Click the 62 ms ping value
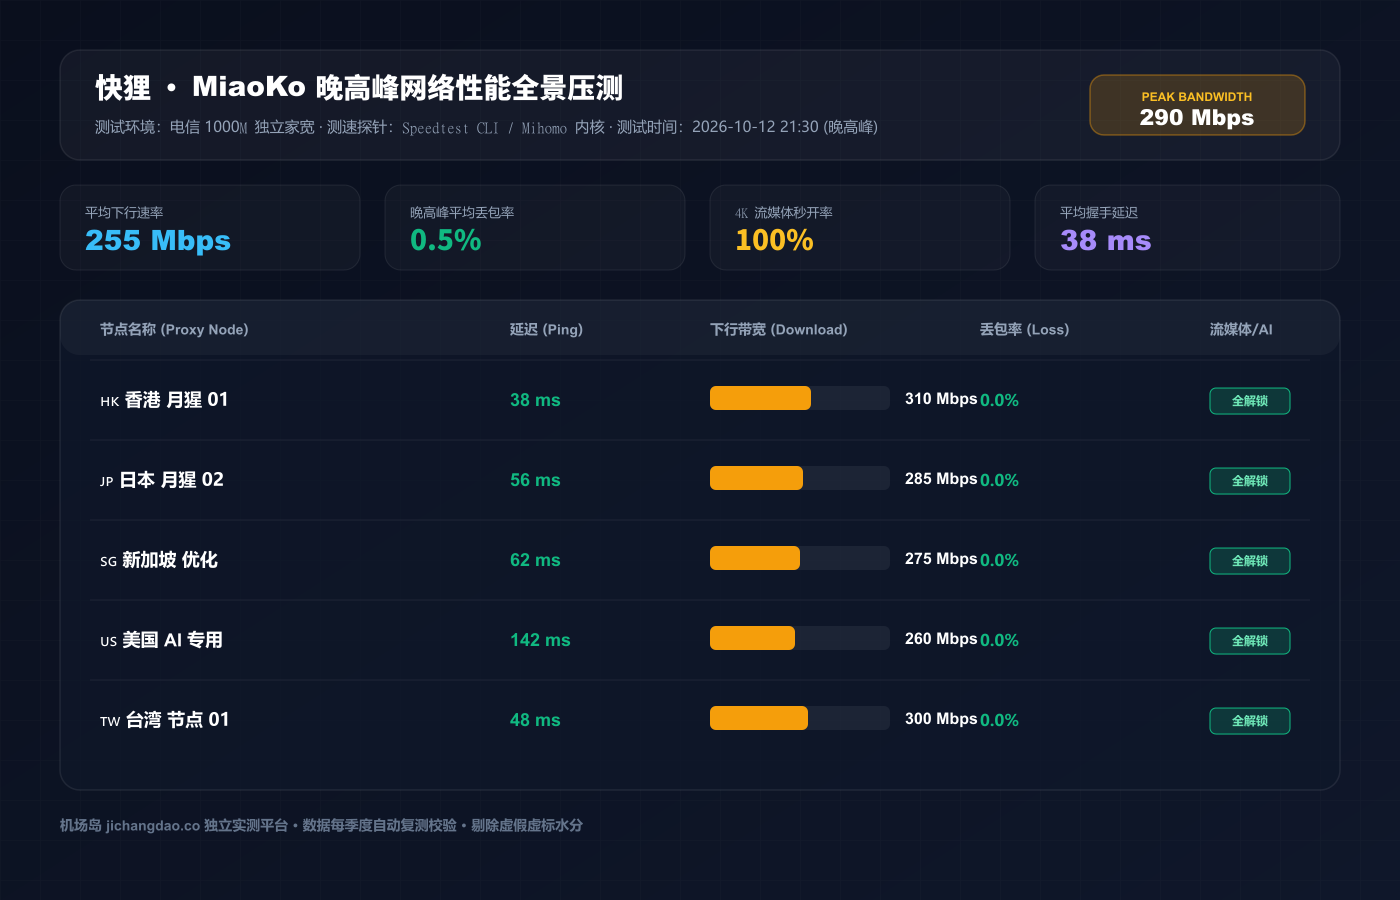Viewport: 1400px width, 900px height. click(x=535, y=560)
